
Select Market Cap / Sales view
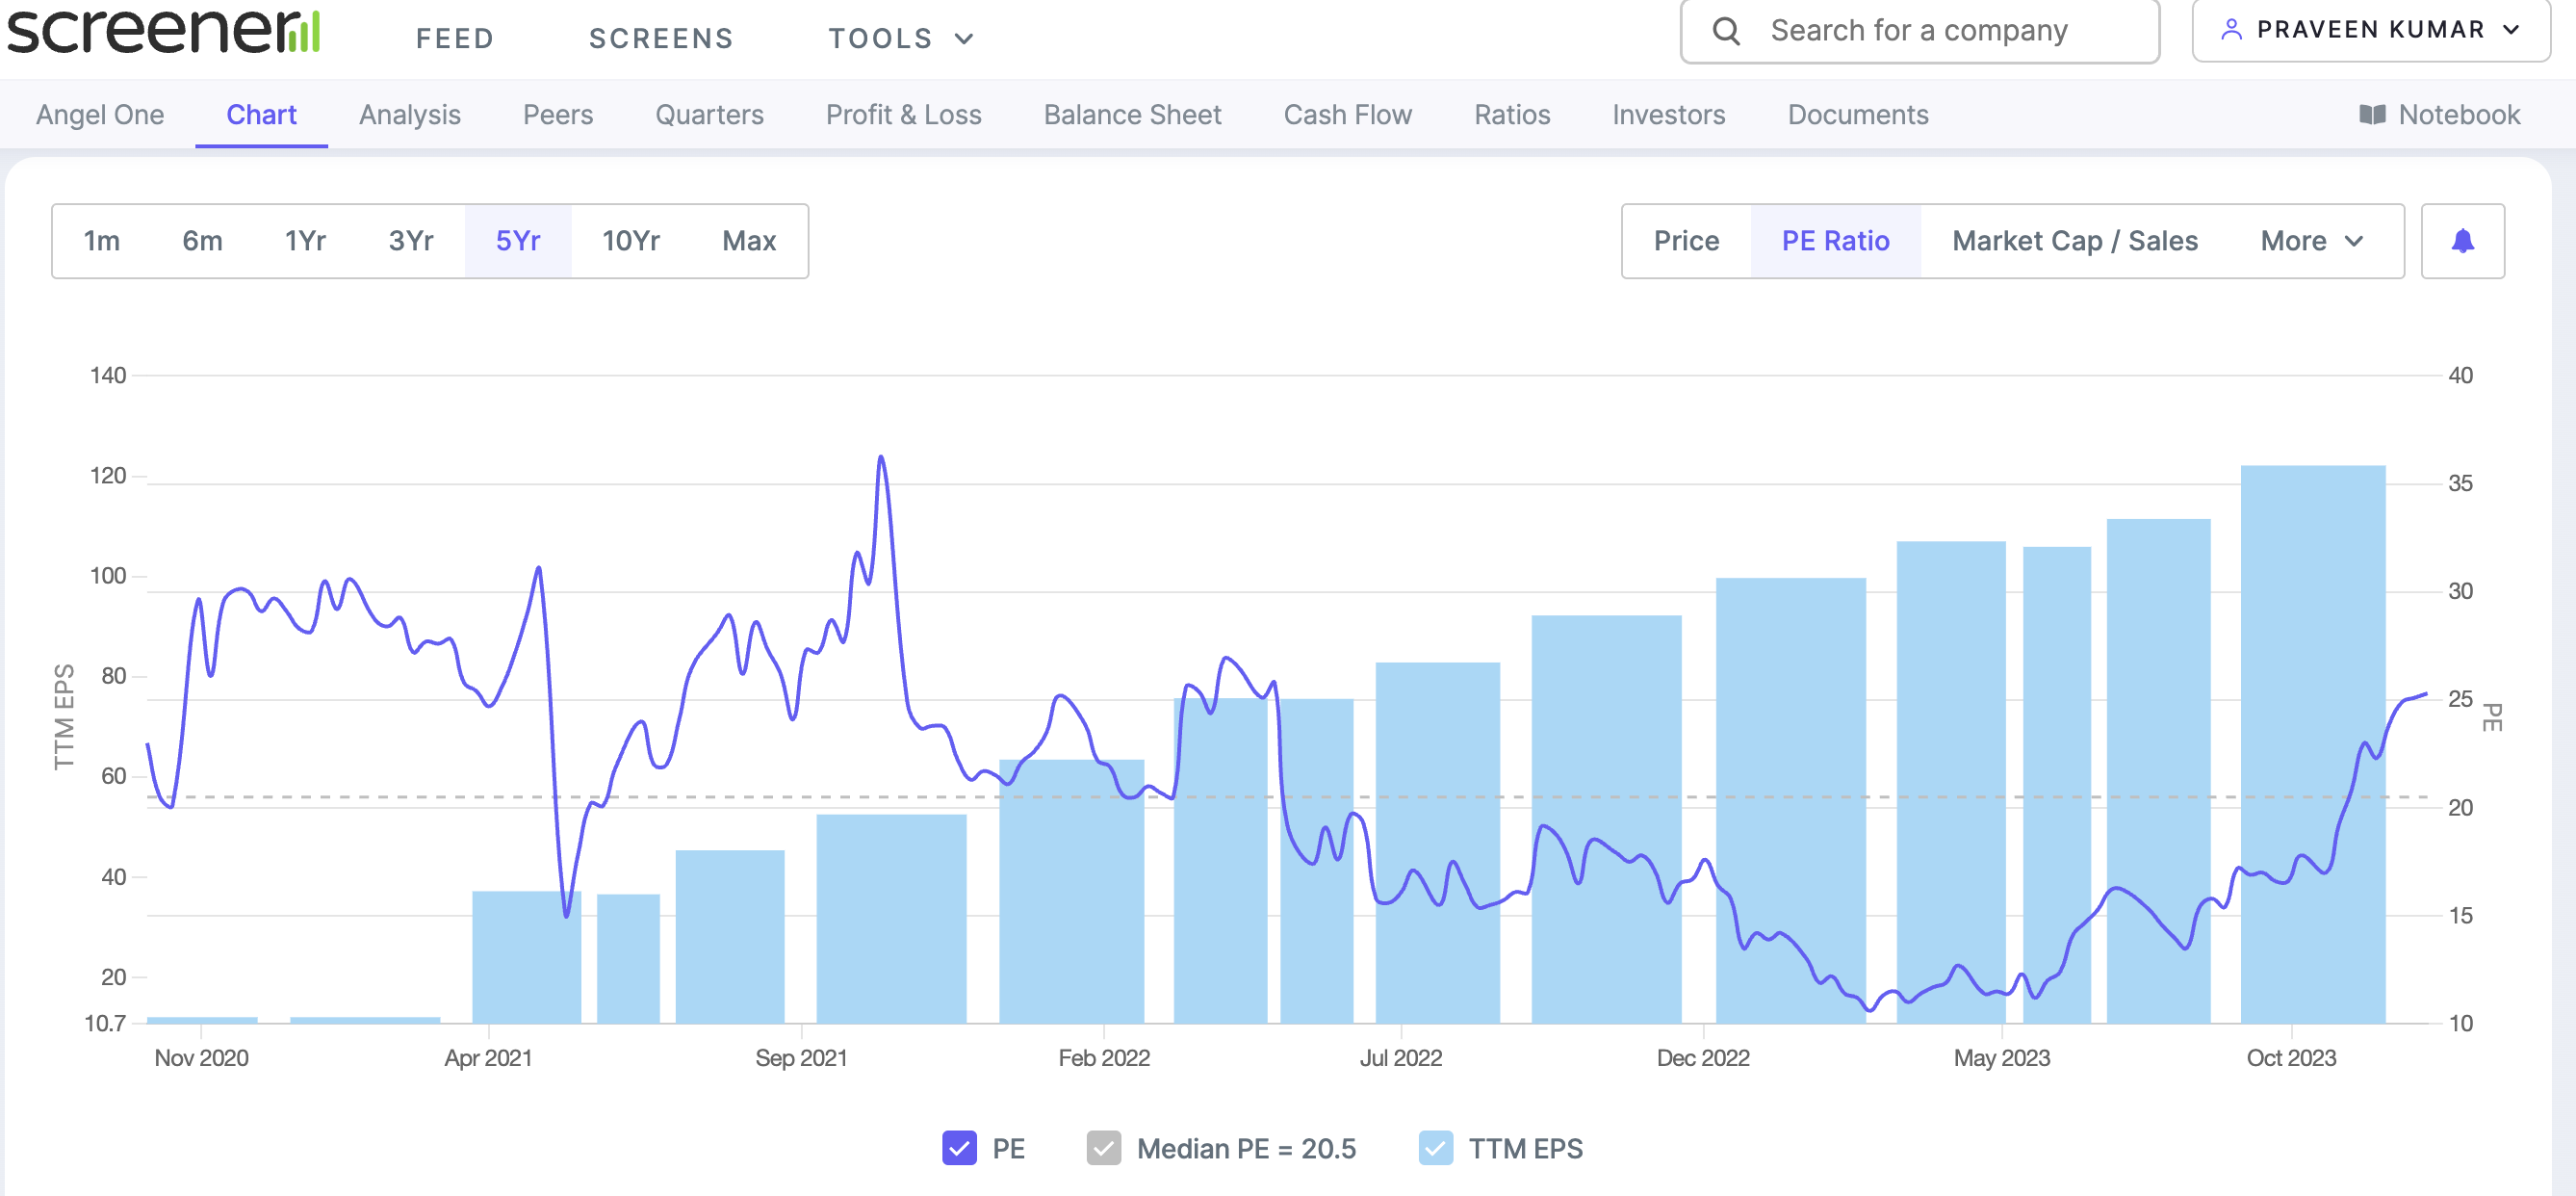pos(2074,241)
